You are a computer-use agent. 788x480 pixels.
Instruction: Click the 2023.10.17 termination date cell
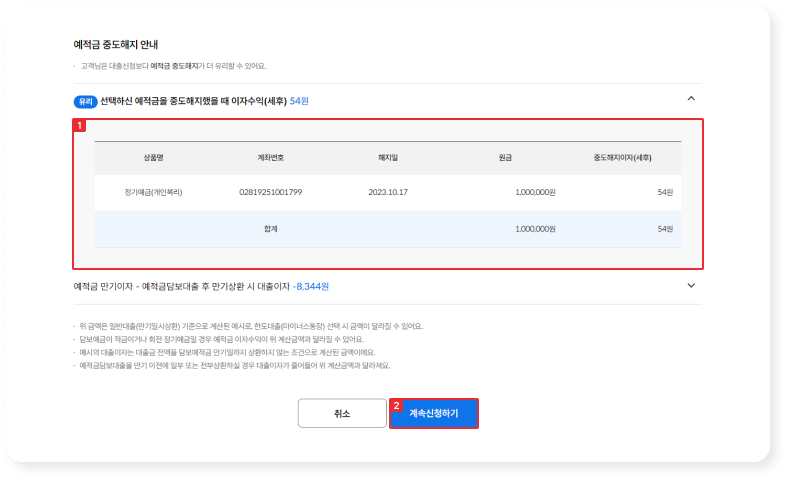coord(388,192)
